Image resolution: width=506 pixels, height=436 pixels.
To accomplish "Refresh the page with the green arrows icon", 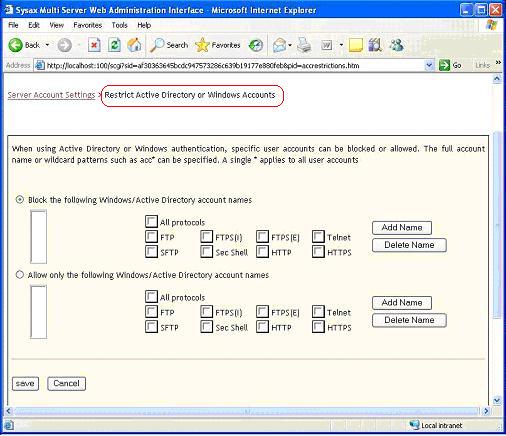I will 114,45.
